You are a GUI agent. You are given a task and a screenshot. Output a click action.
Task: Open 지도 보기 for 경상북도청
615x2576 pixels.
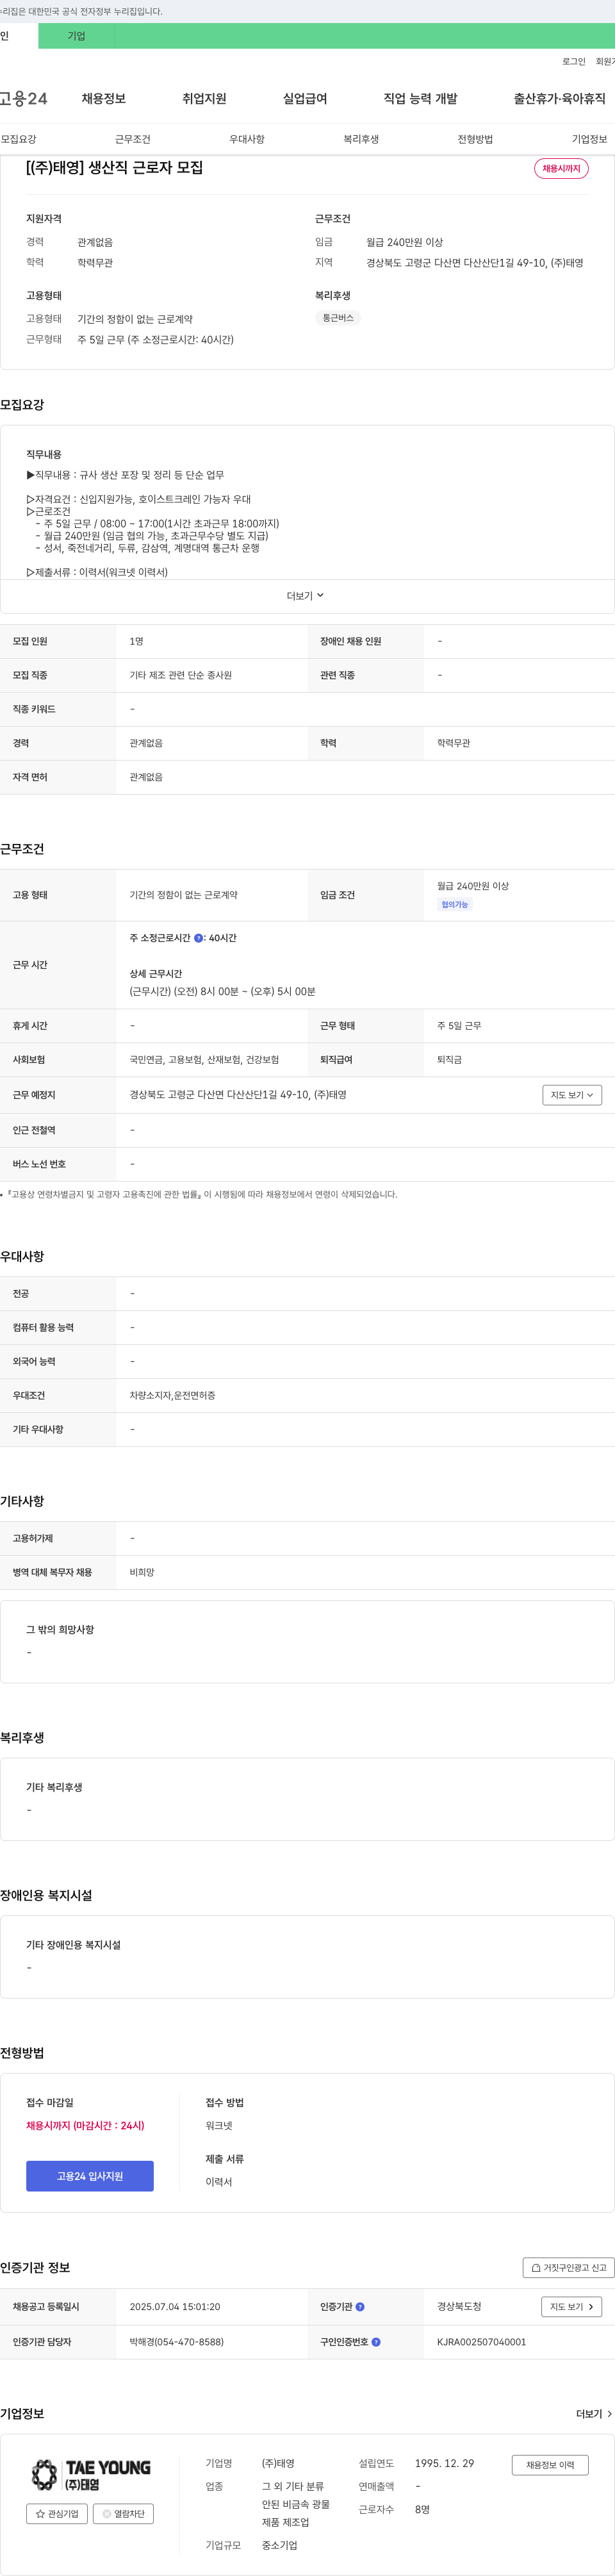tap(572, 2307)
